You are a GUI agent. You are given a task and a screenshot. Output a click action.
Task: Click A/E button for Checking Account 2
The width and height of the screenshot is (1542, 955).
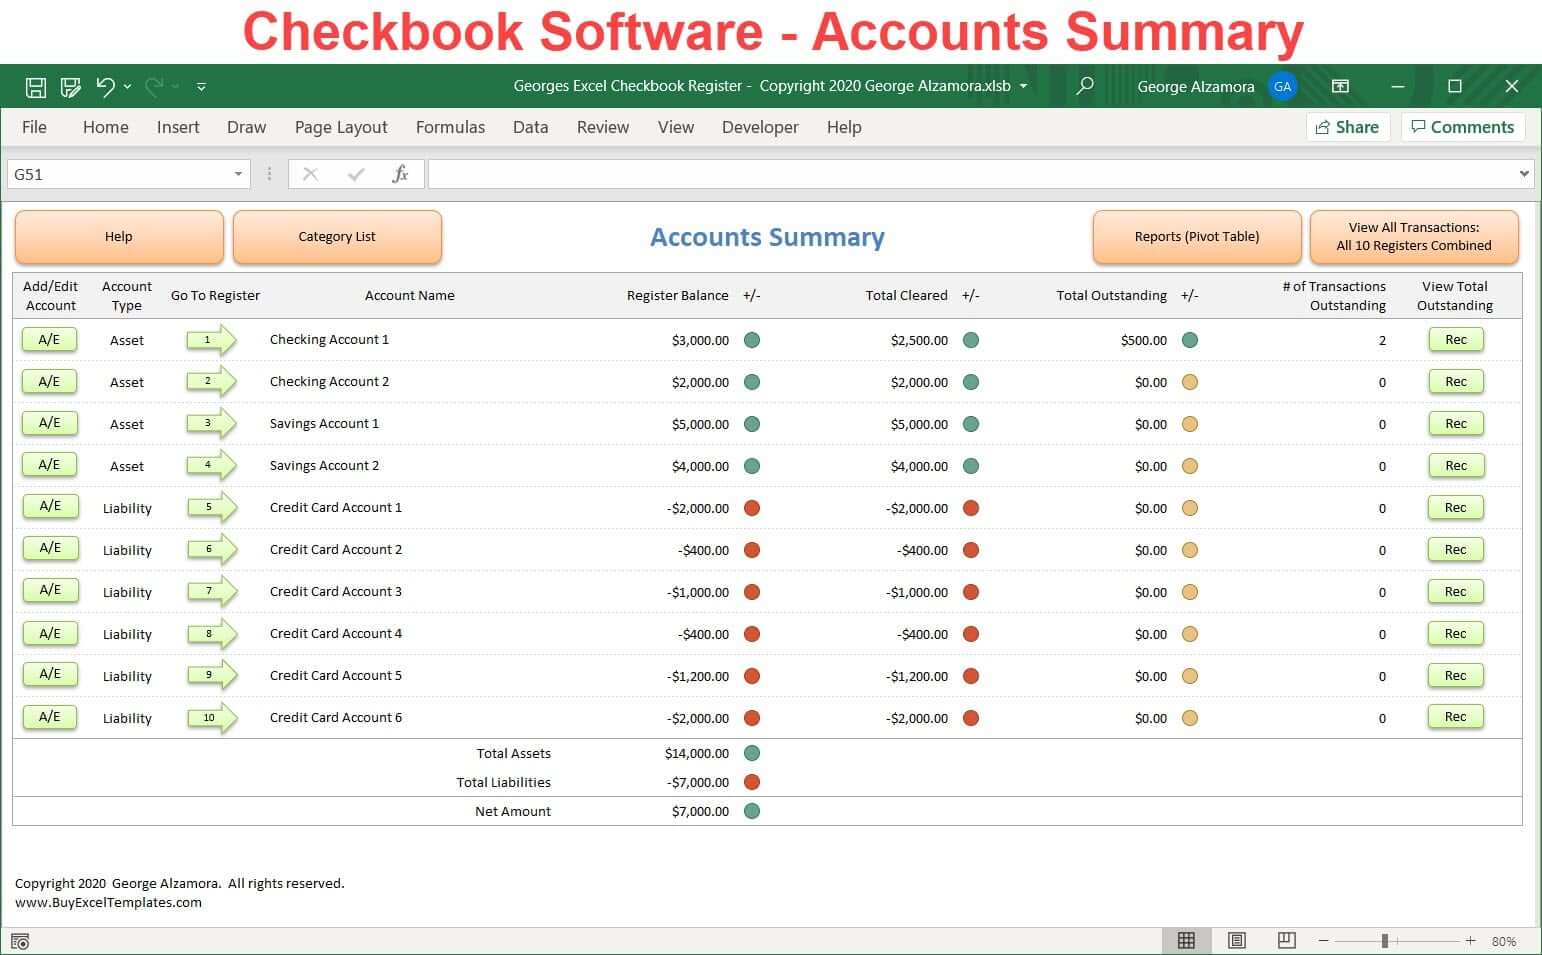click(x=49, y=381)
